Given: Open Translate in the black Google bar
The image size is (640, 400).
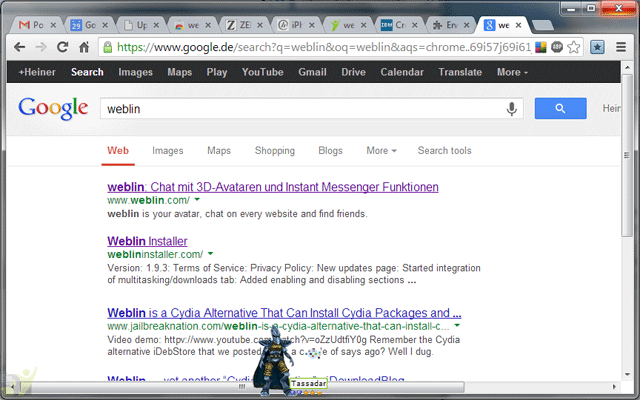Looking at the screenshot, I should pyautogui.click(x=460, y=72).
